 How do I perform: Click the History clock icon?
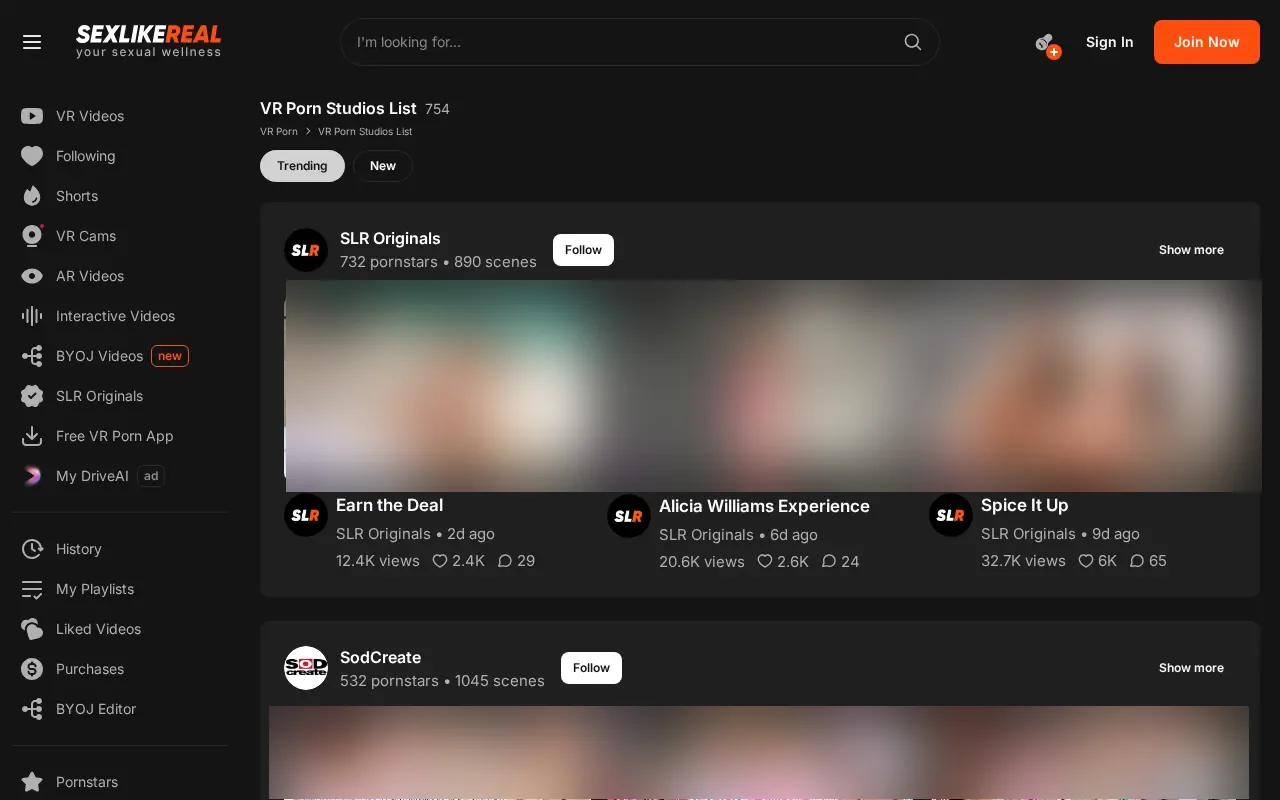point(32,549)
